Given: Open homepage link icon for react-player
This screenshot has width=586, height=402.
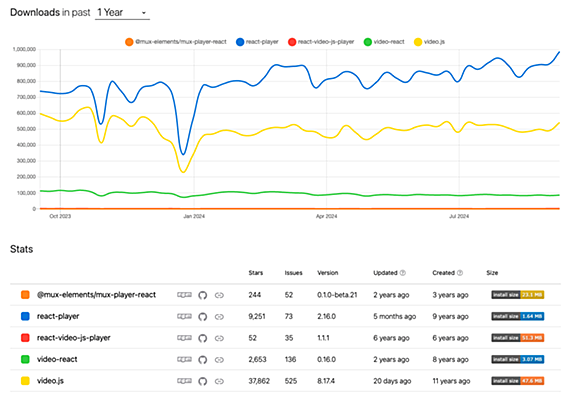Looking at the screenshot, I should (219, 317).
